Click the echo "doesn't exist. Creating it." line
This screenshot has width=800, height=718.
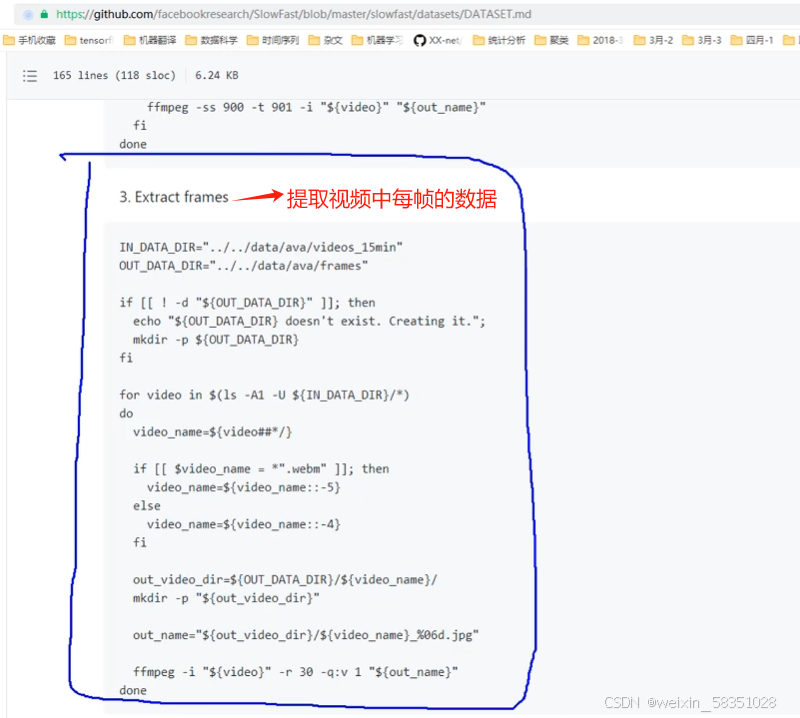click(x=309, y=321)
